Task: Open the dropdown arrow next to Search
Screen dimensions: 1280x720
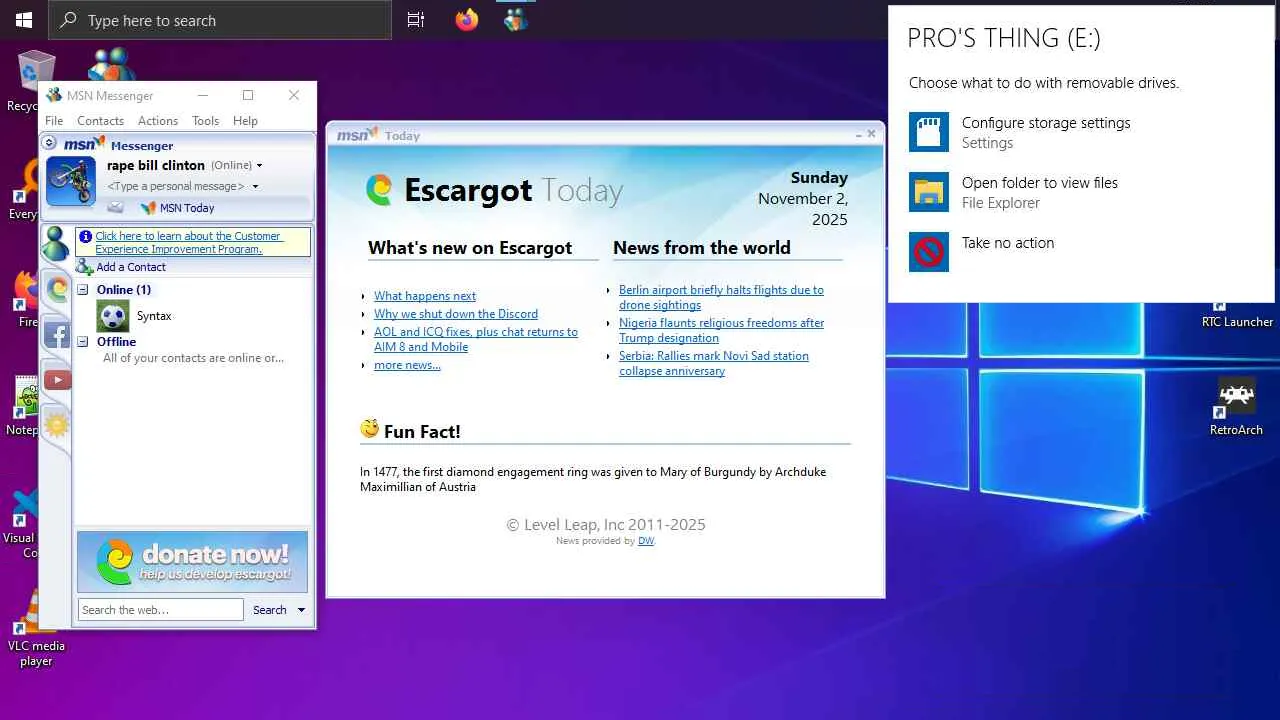Action: point(301,610)
